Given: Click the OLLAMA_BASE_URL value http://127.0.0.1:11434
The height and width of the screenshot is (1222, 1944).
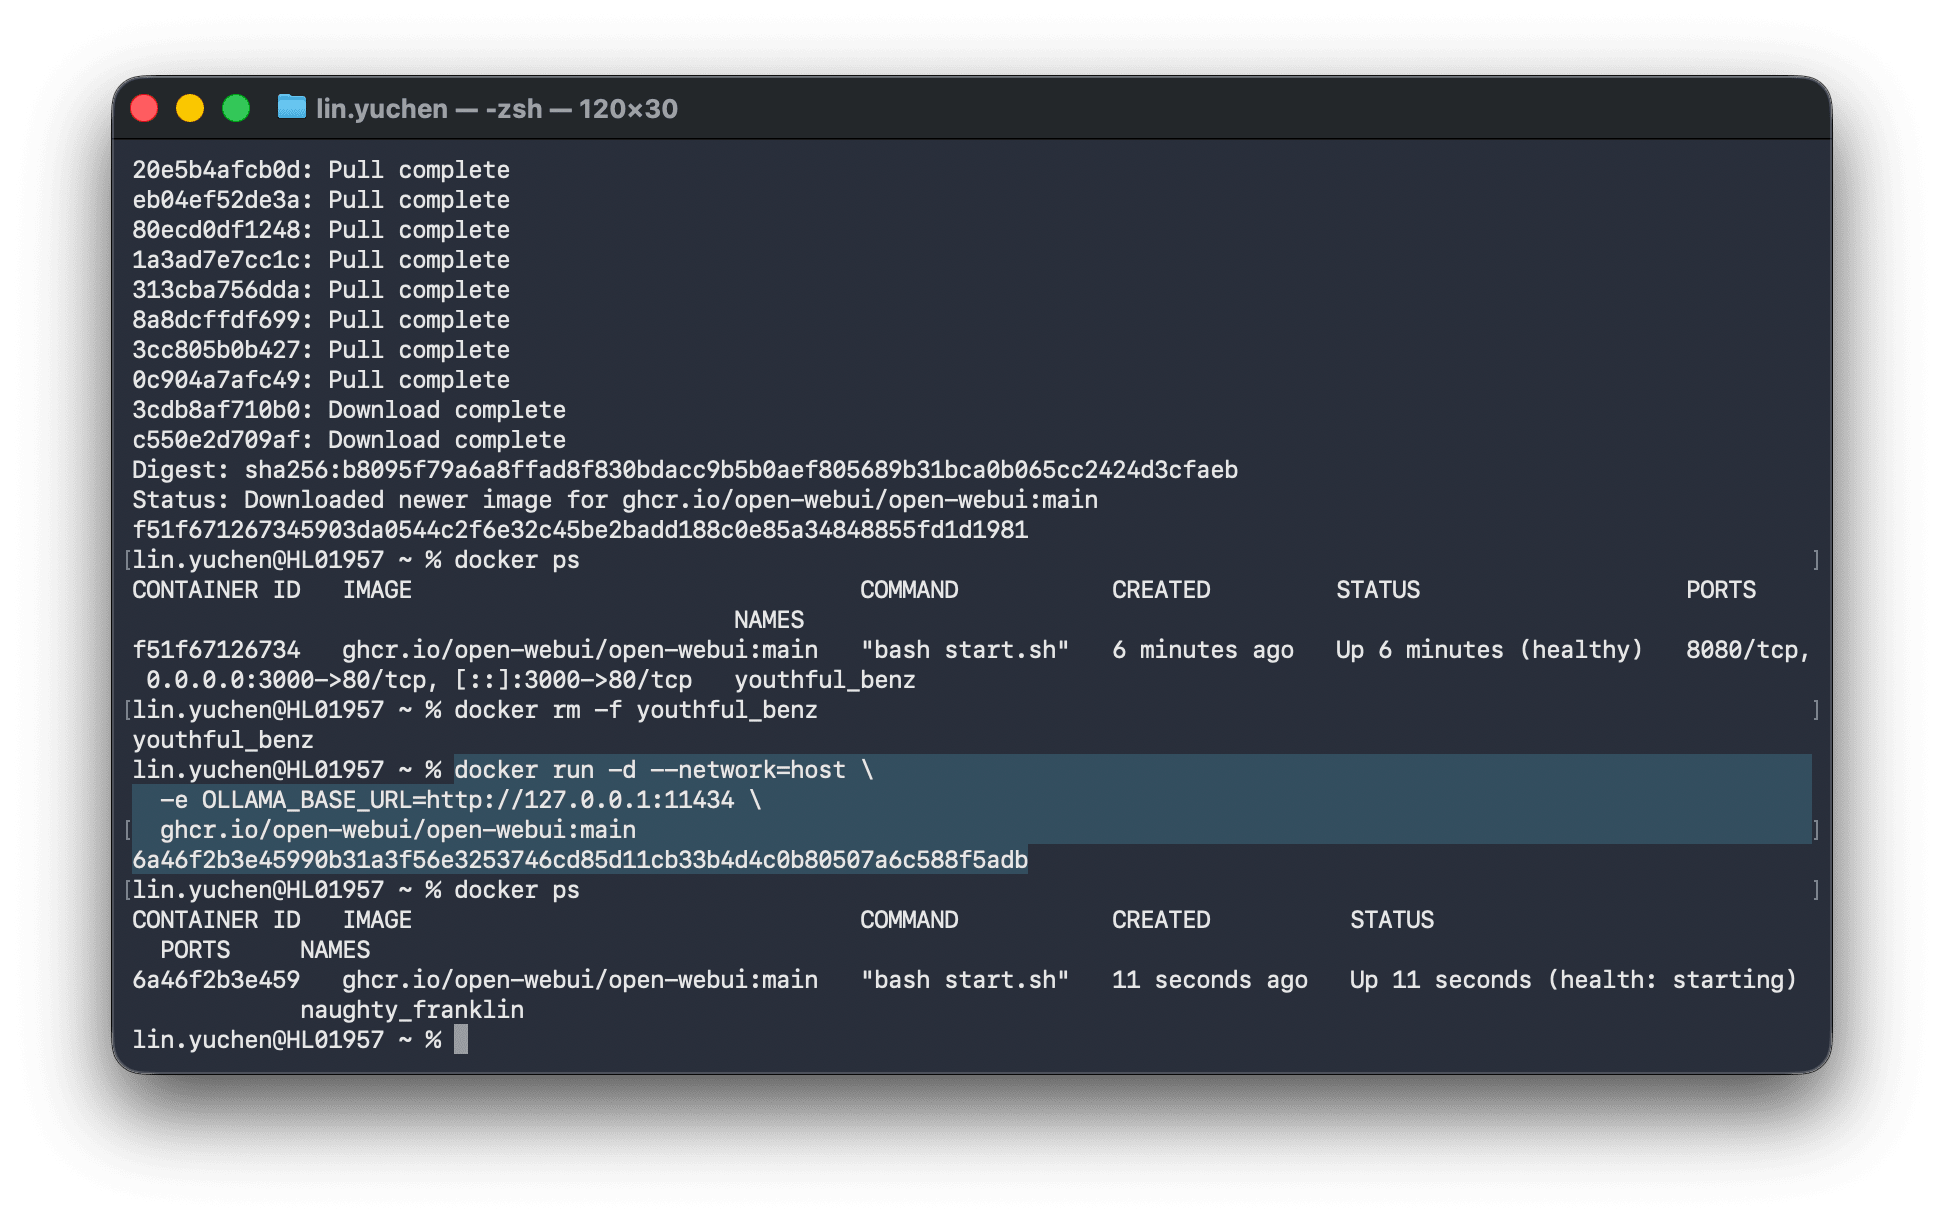Looking at the screenshot, I should [580, 800].
